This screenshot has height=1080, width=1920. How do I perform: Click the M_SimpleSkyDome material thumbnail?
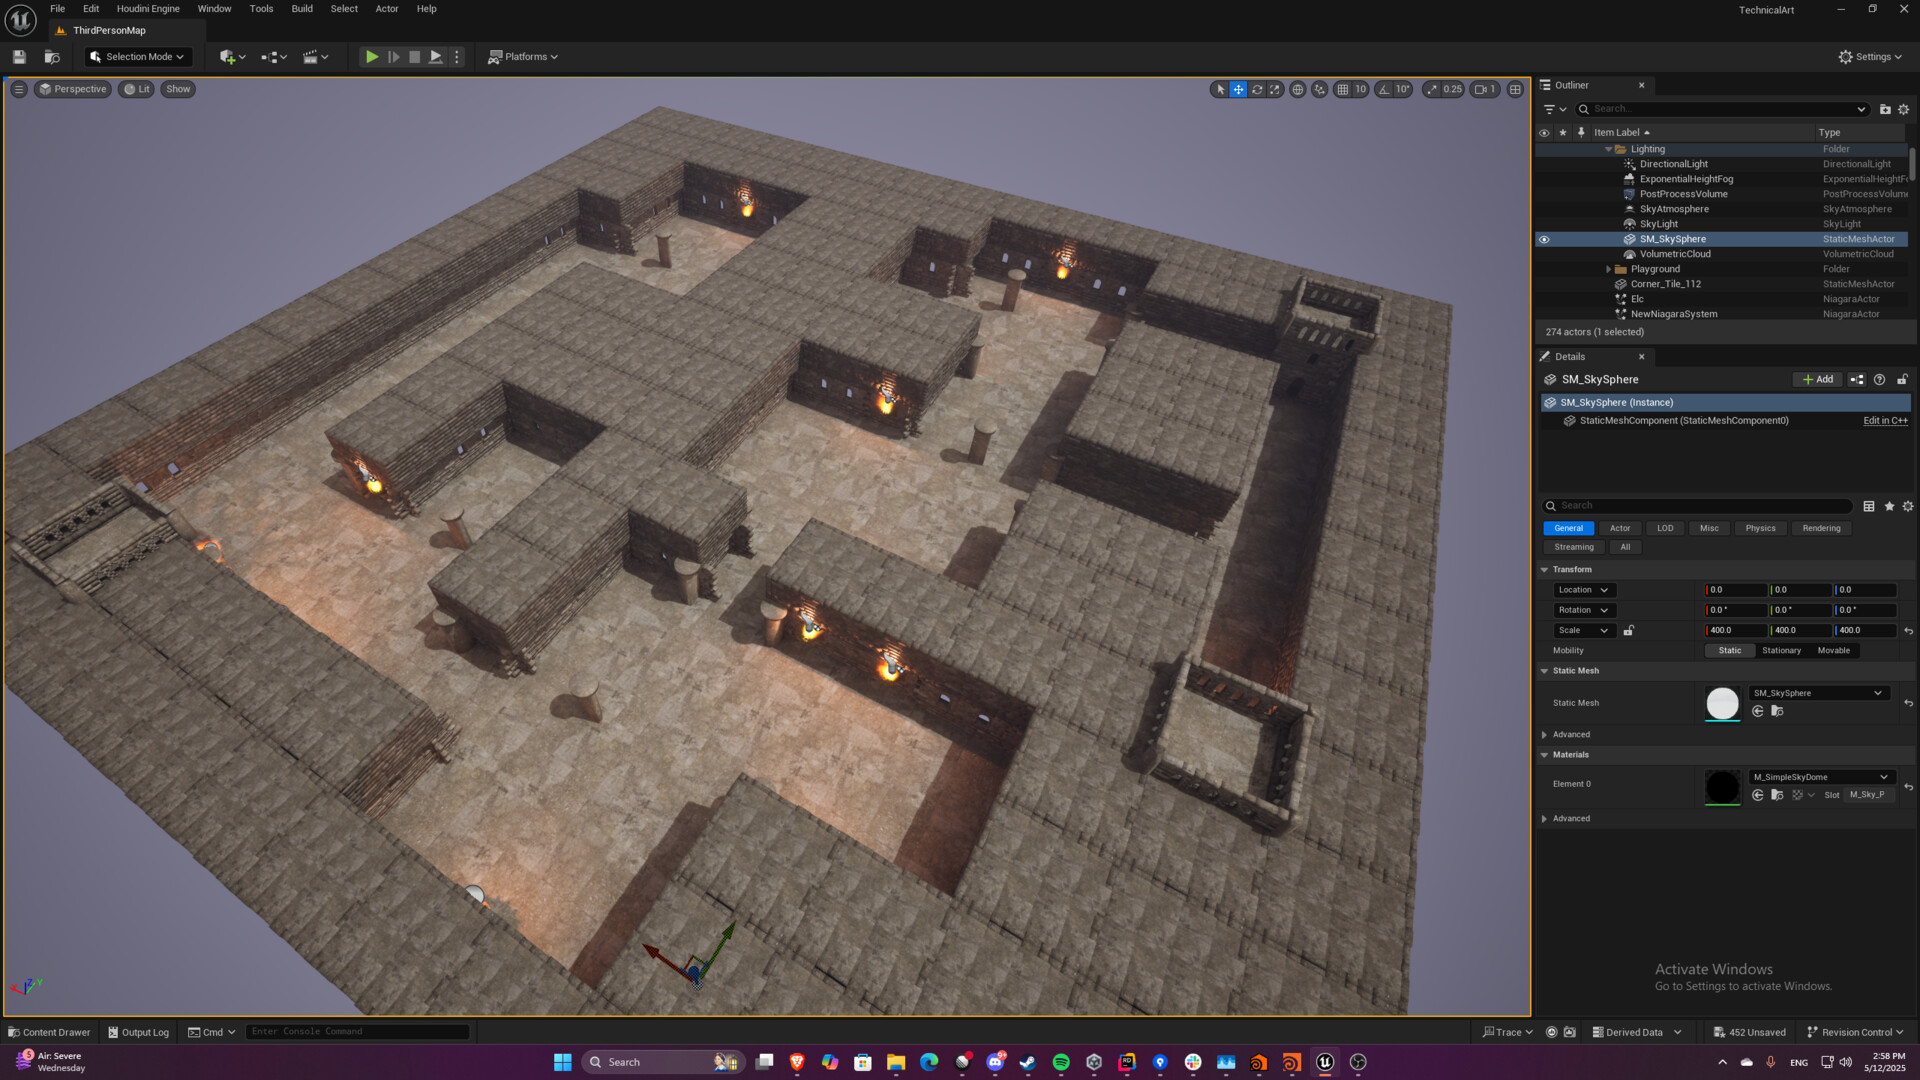1722,786
